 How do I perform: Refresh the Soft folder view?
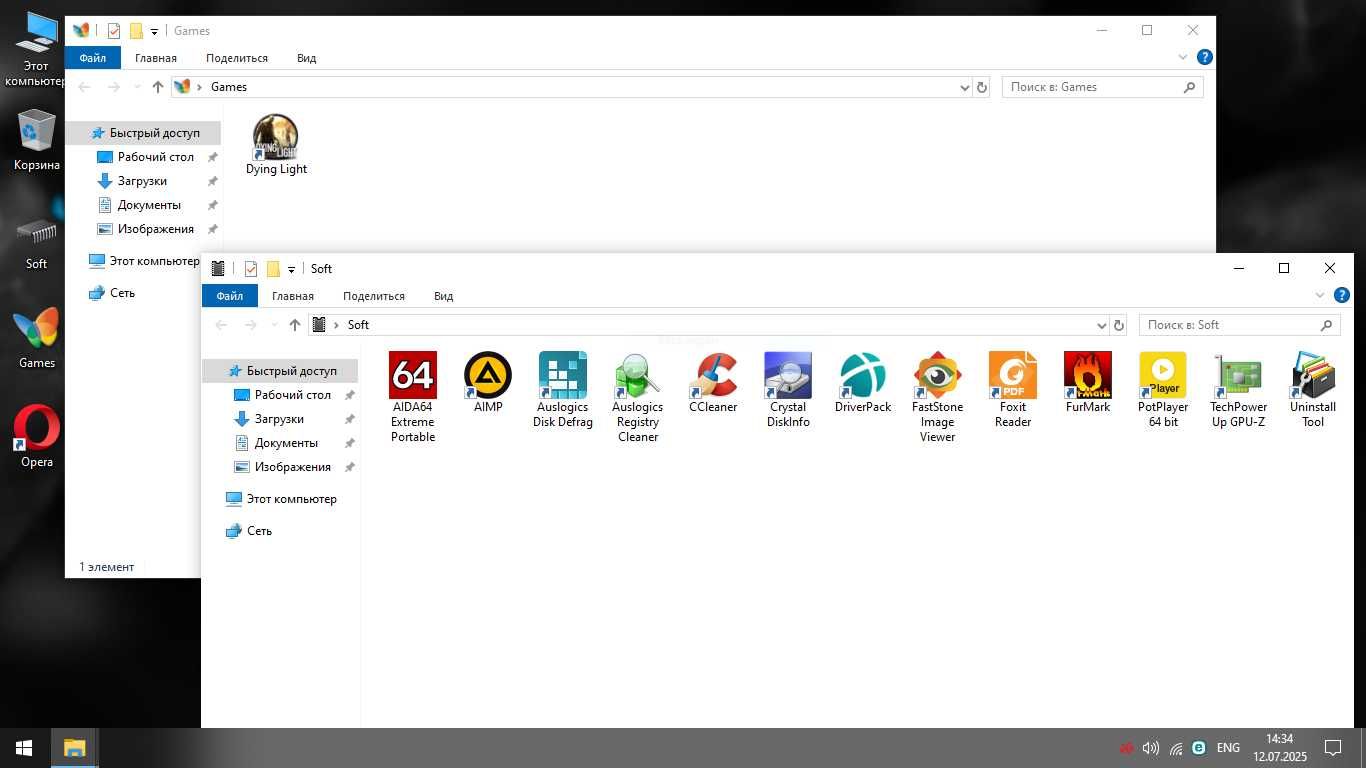click(x=1119, y=325)
